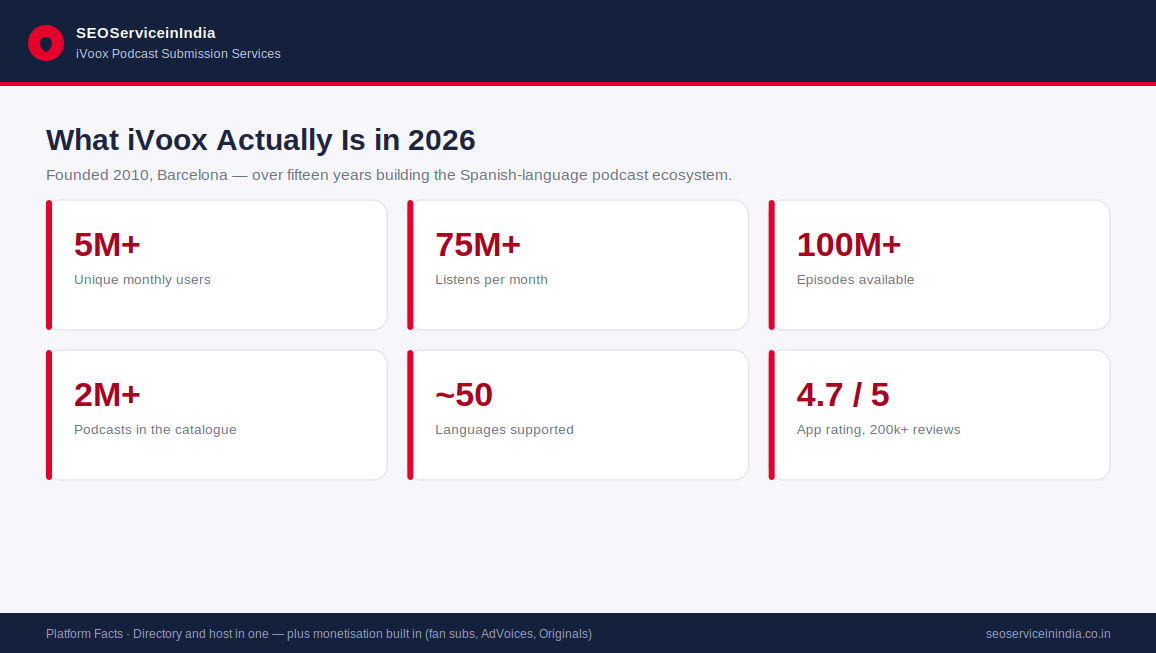
Task: Click the Unique monthly users label
Action: 142,280
